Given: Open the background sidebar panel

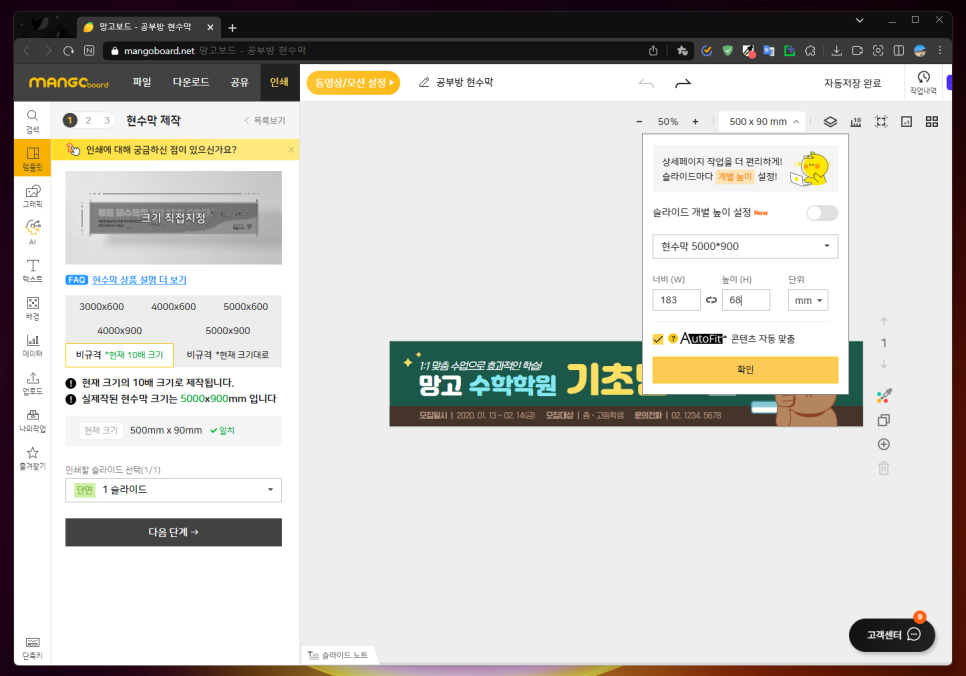Looking at the screenshot, I should pos(33,308).
